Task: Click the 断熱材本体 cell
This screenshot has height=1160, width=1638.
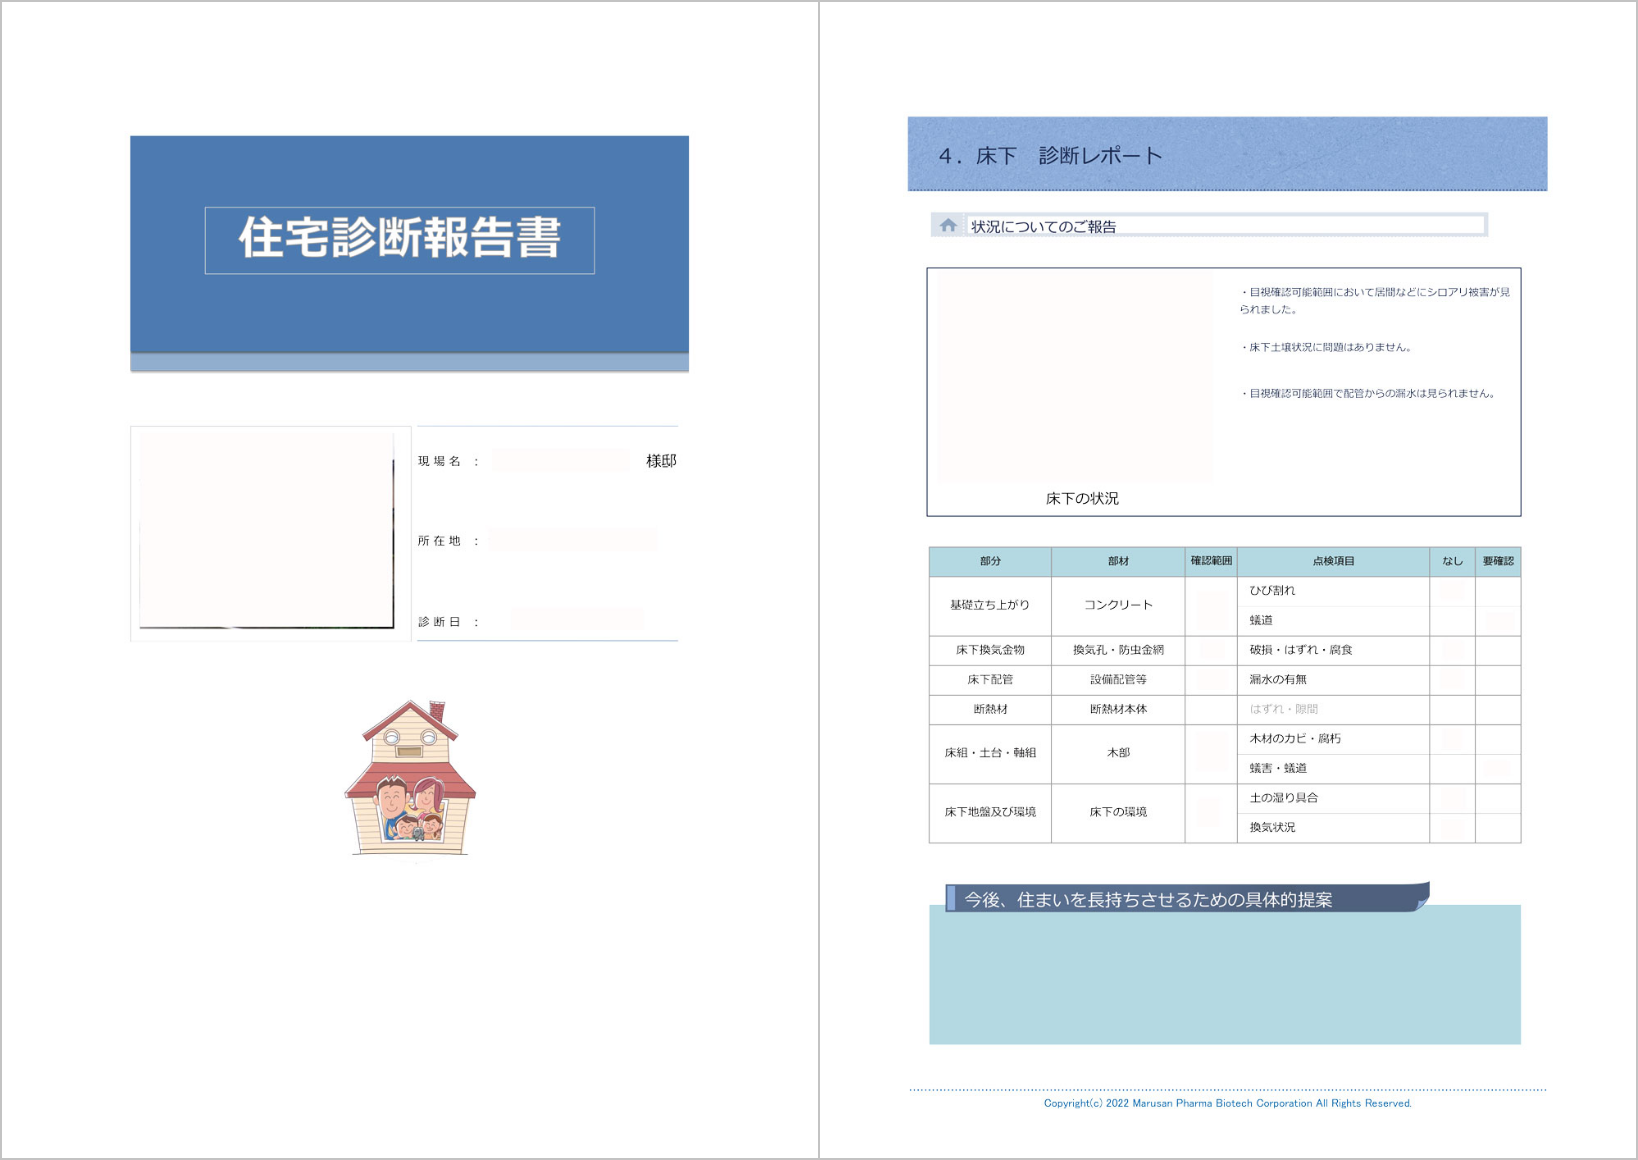Action: click(1118, 709)
